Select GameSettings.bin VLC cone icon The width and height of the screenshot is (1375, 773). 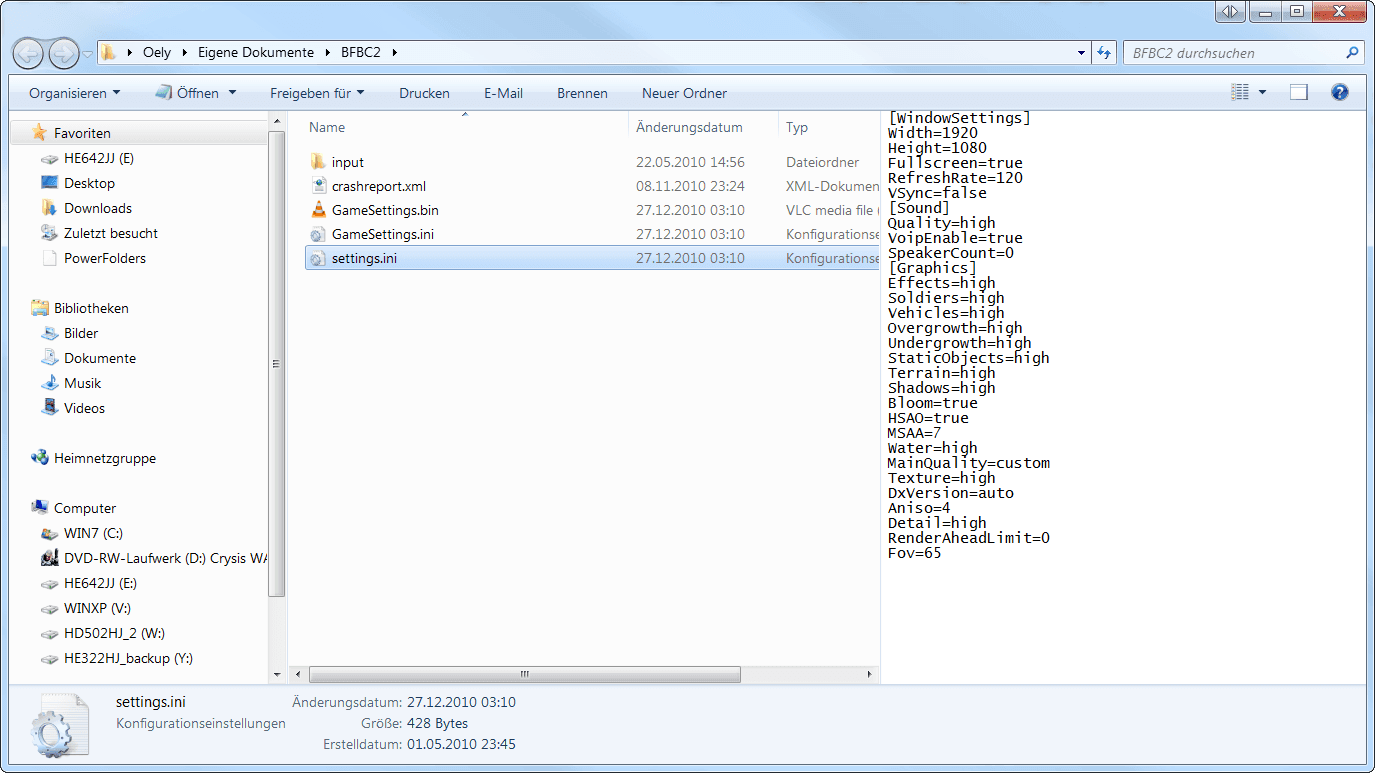pos(318,210)
